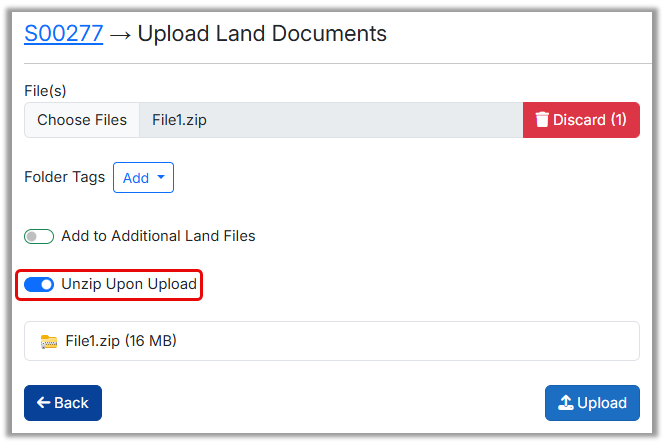Click the trash can icon in Discard
The image size is (664, 444).
[x=542, y=120]
